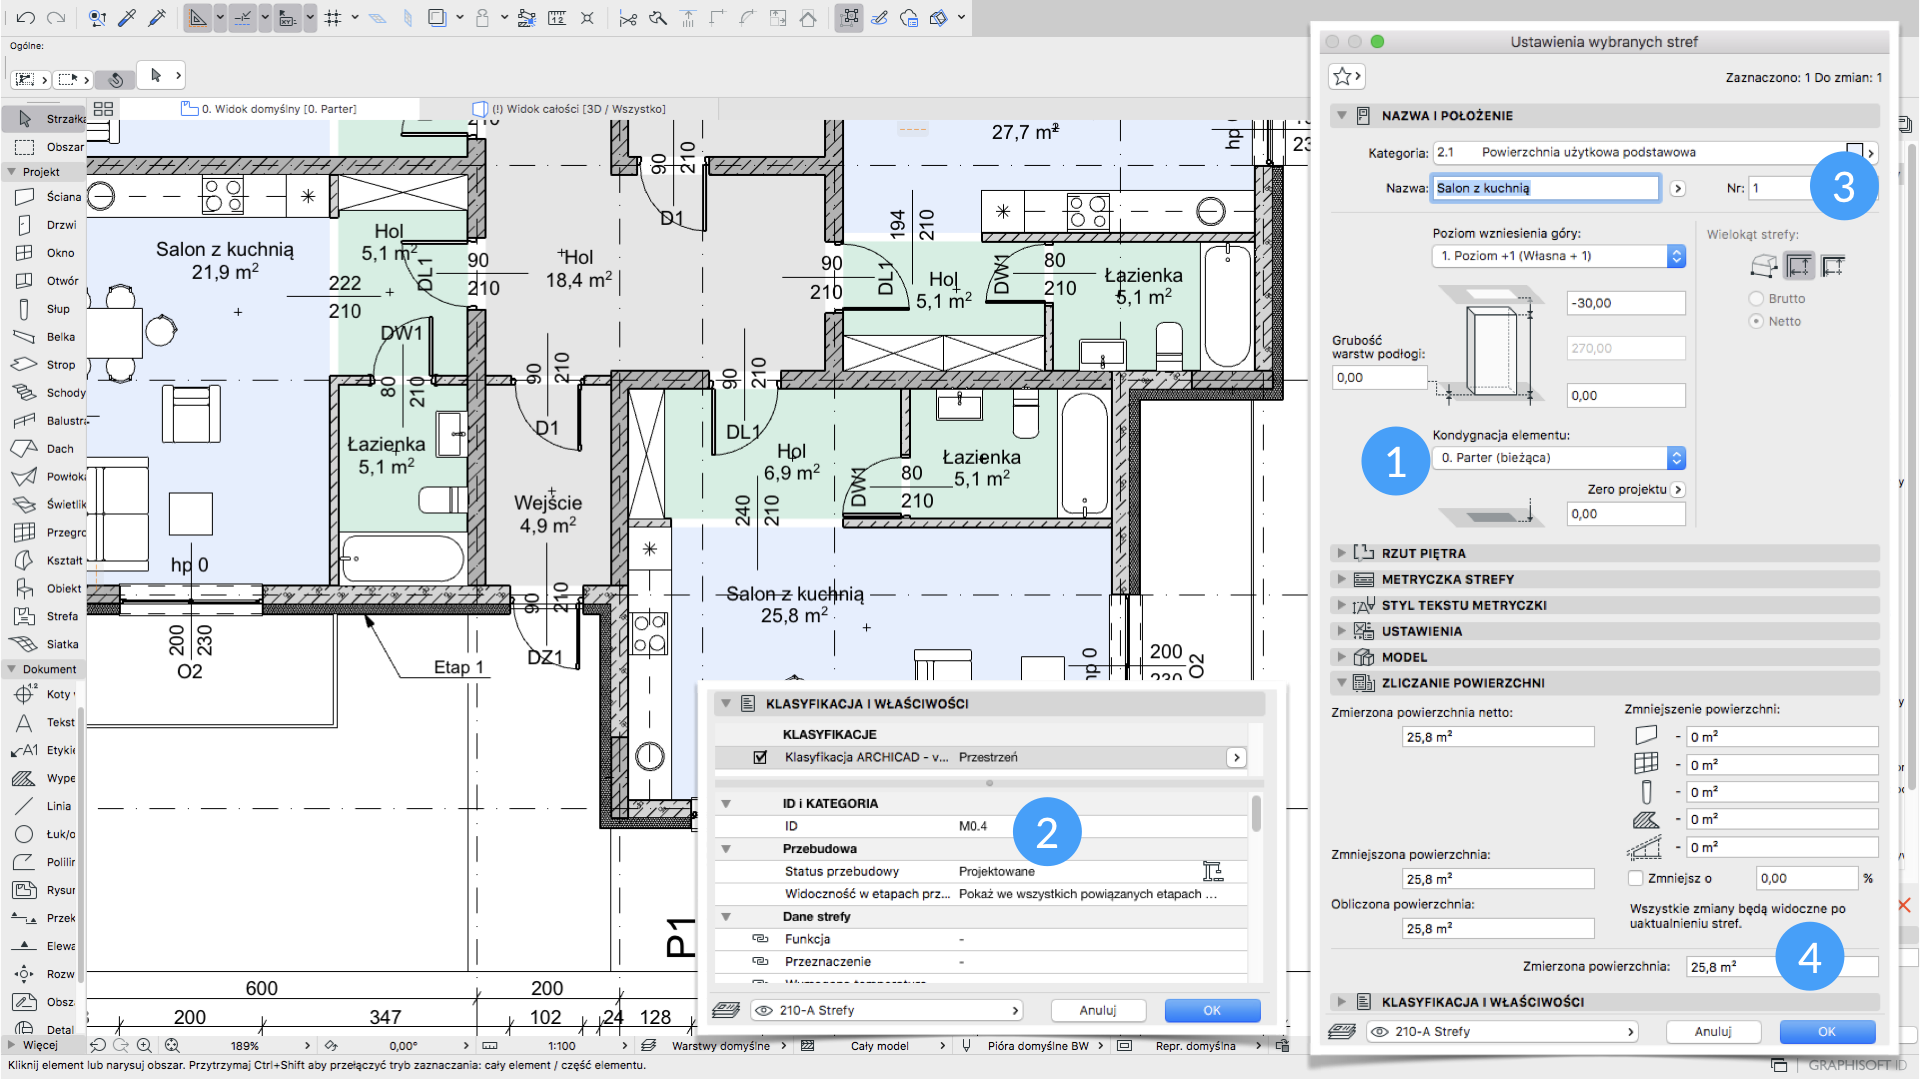Select the Schody stair tool
This screenshot has width=1920, height=1080.
point(46,393)
